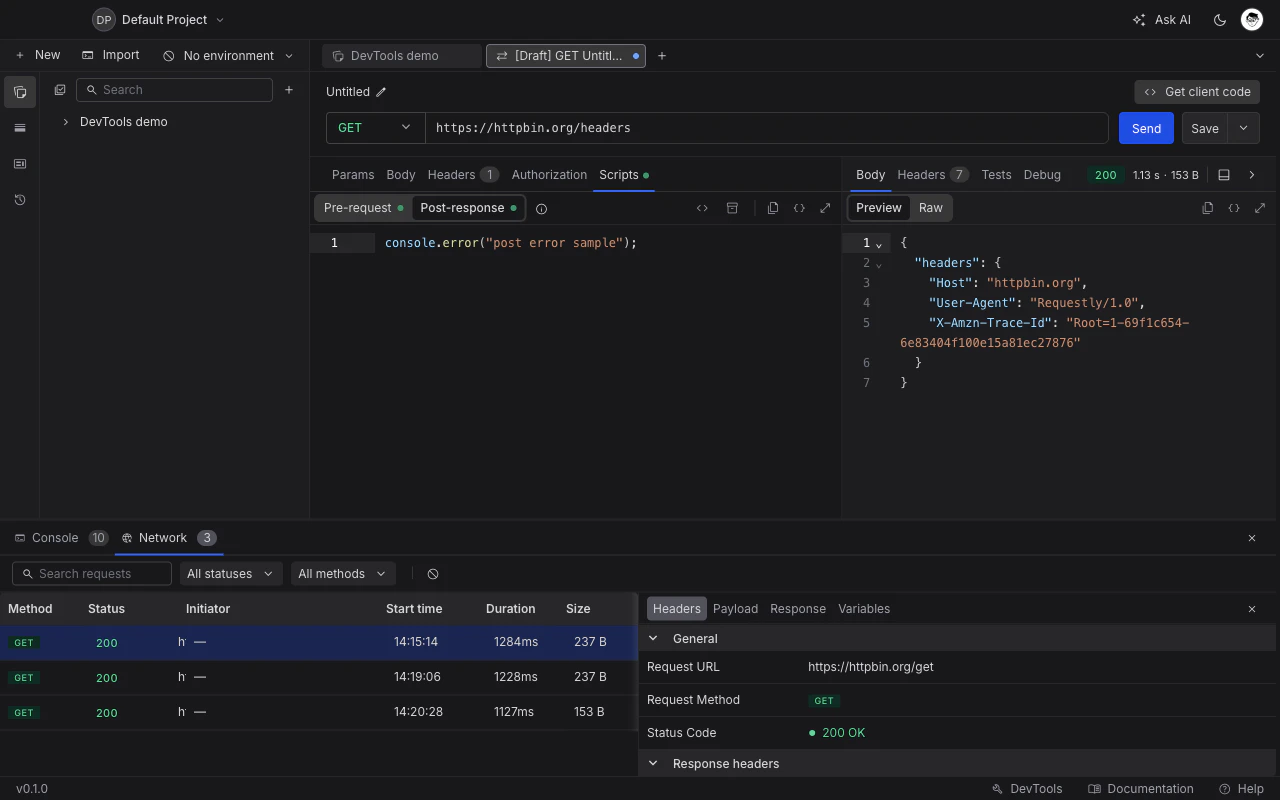Open the Collections sidebar icon
This screenshot has width=1280, height=800.
point(20,92)
